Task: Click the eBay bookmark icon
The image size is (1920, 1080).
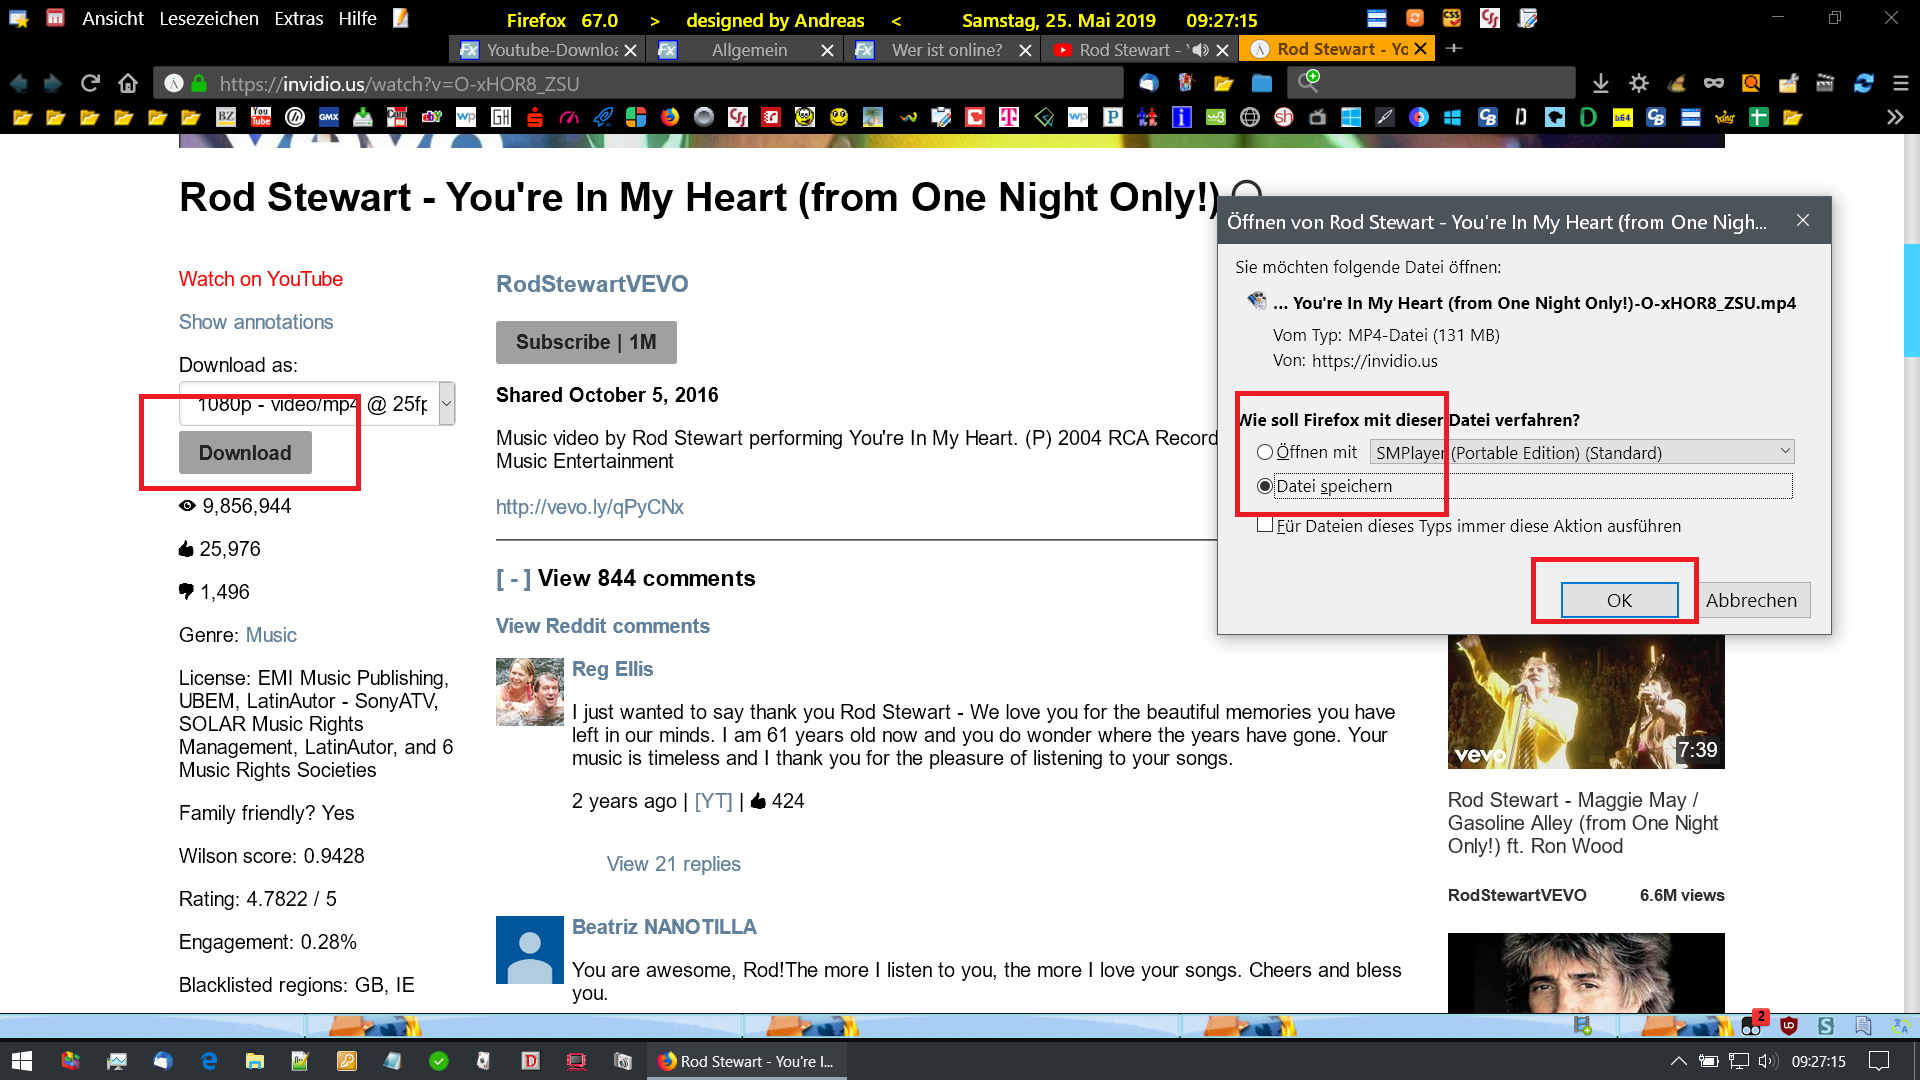Action: 431,118
